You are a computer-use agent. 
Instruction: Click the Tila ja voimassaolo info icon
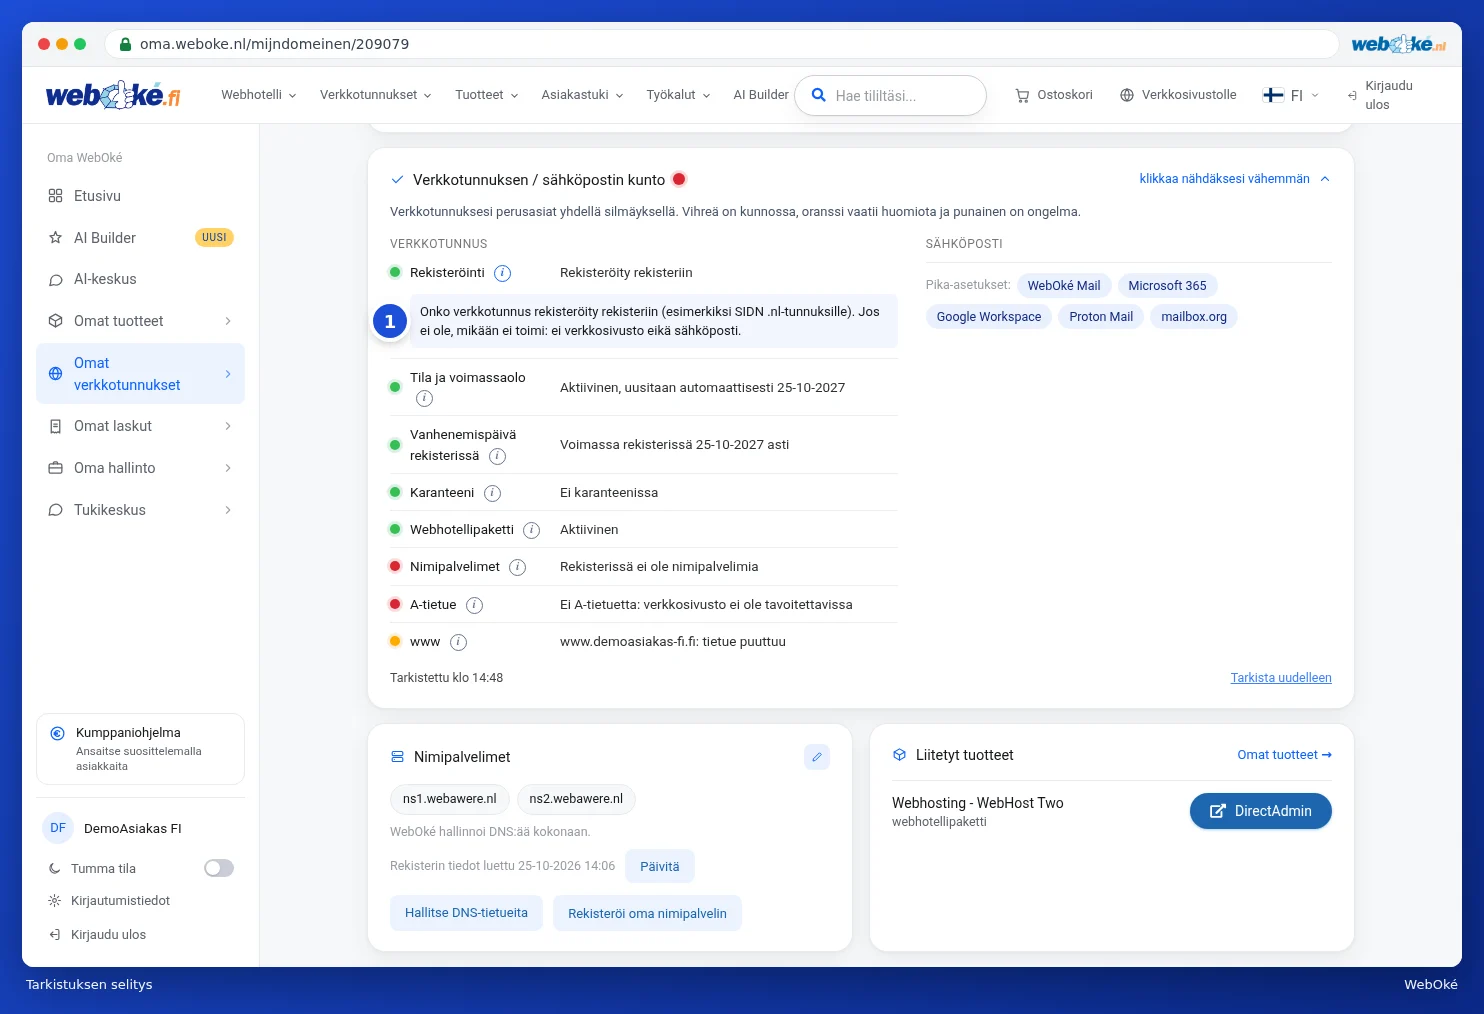[x=425, y=399]
